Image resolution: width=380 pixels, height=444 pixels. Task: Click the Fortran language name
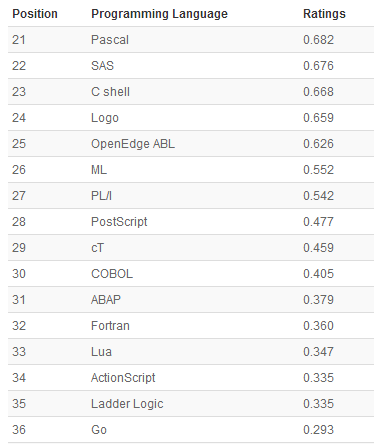[x=110, y=326]
